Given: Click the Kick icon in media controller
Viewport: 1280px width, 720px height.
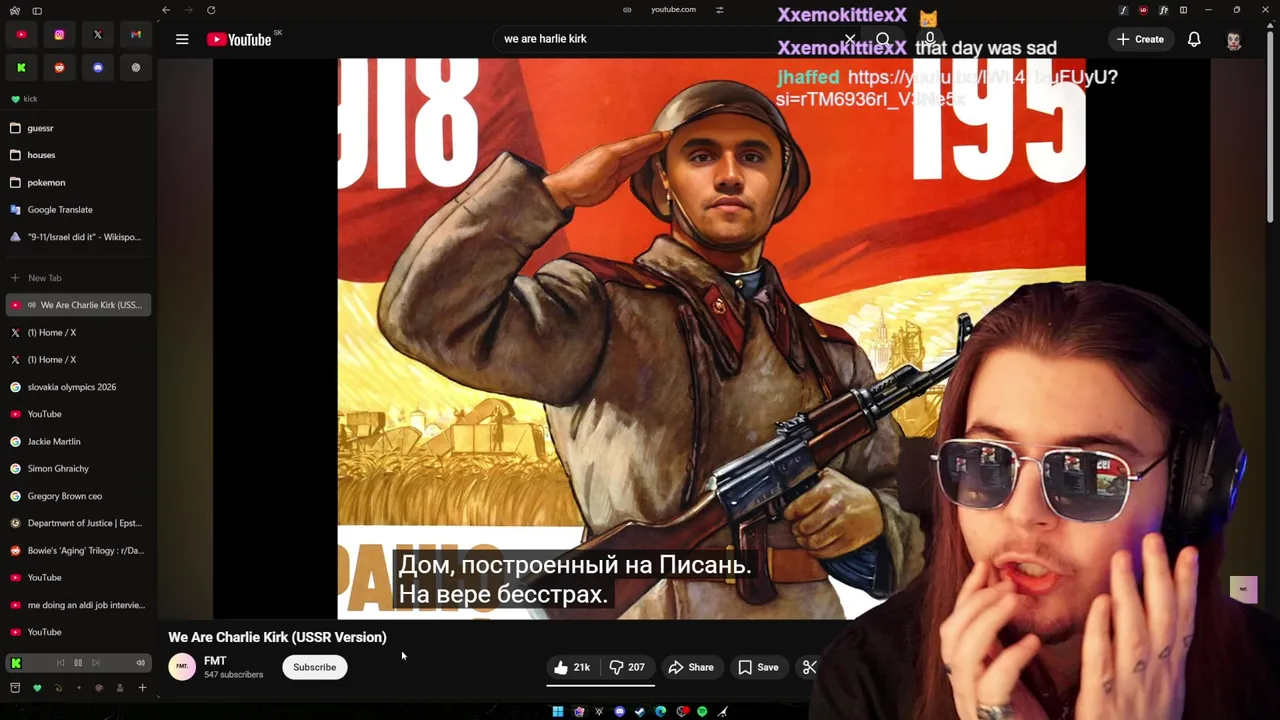Looking at the screenshot, I should coord(16,663).
